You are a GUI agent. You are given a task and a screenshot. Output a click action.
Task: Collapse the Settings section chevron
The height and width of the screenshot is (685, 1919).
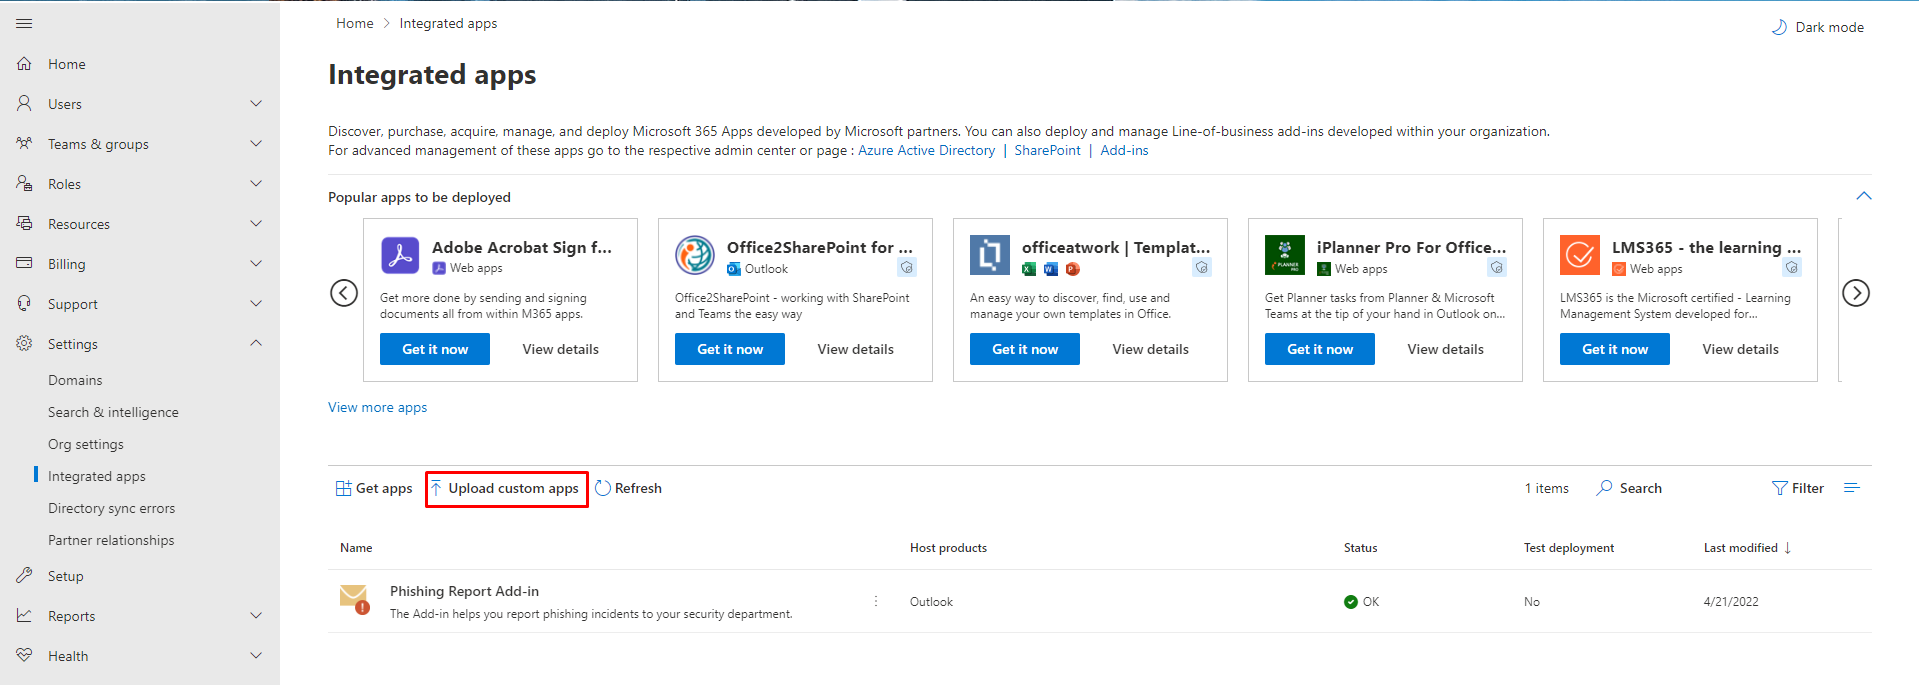[256, 343]
